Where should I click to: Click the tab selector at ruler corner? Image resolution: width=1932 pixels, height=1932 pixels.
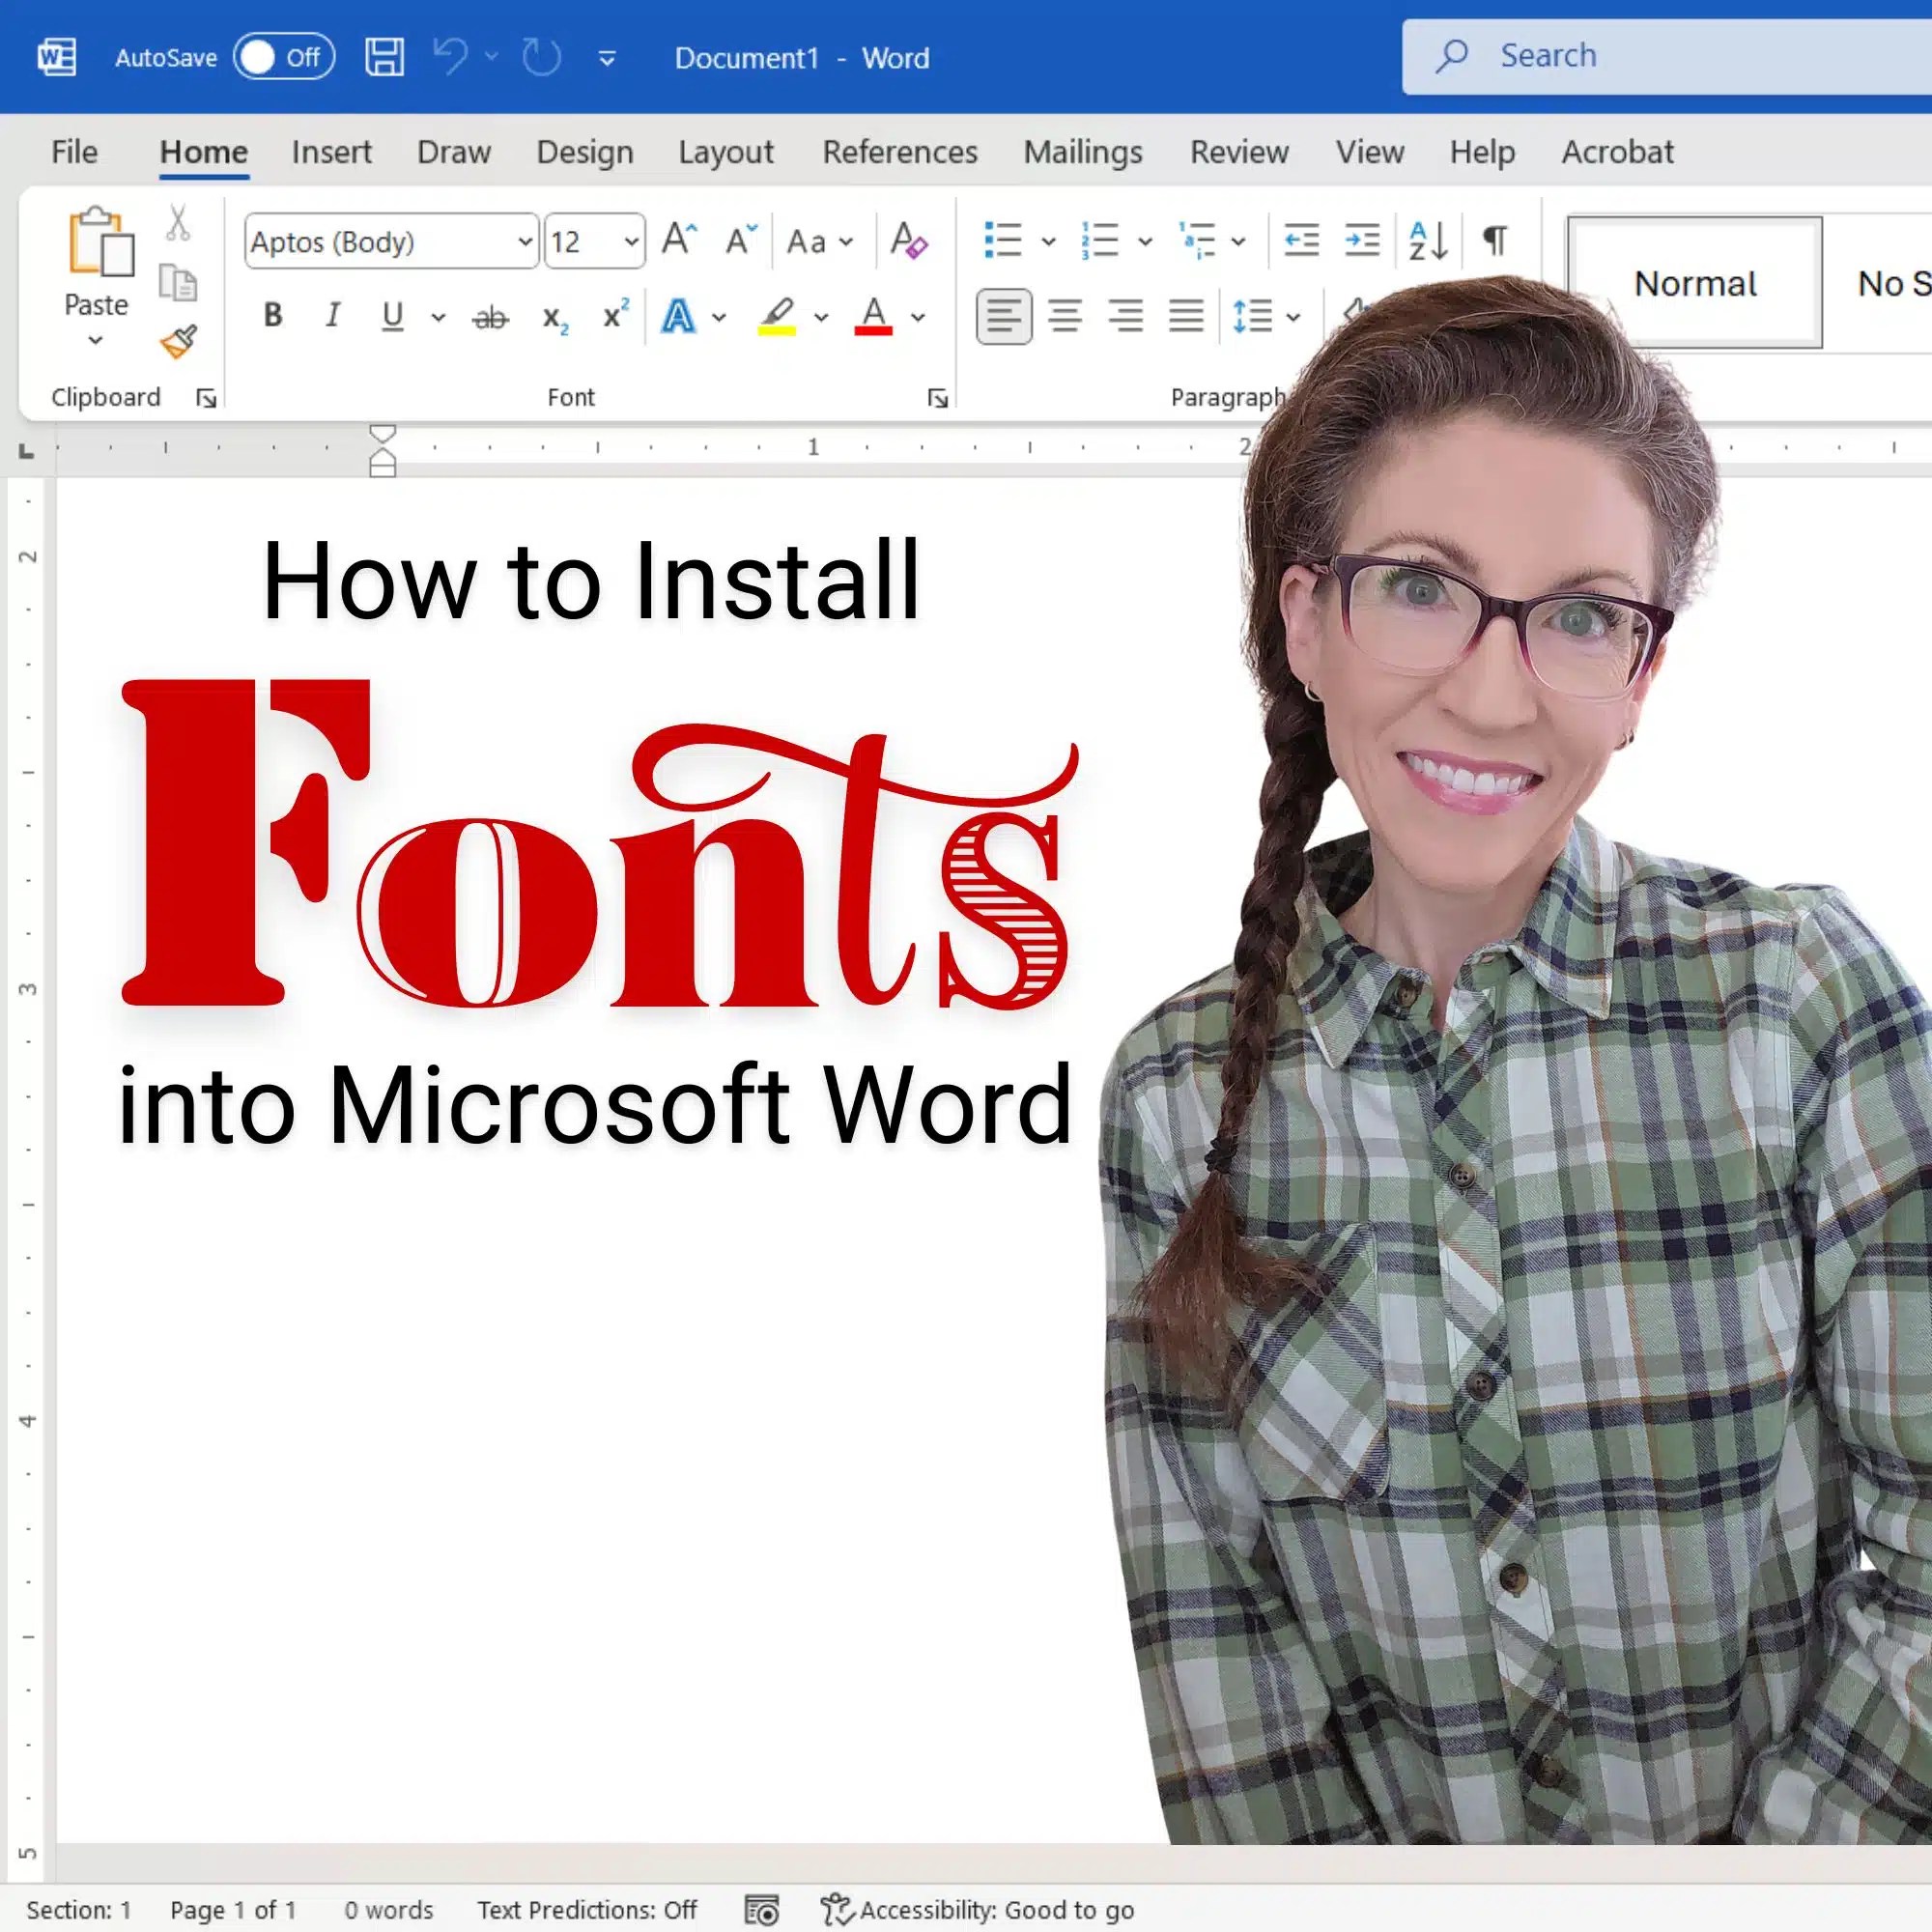tap(27, 451)
